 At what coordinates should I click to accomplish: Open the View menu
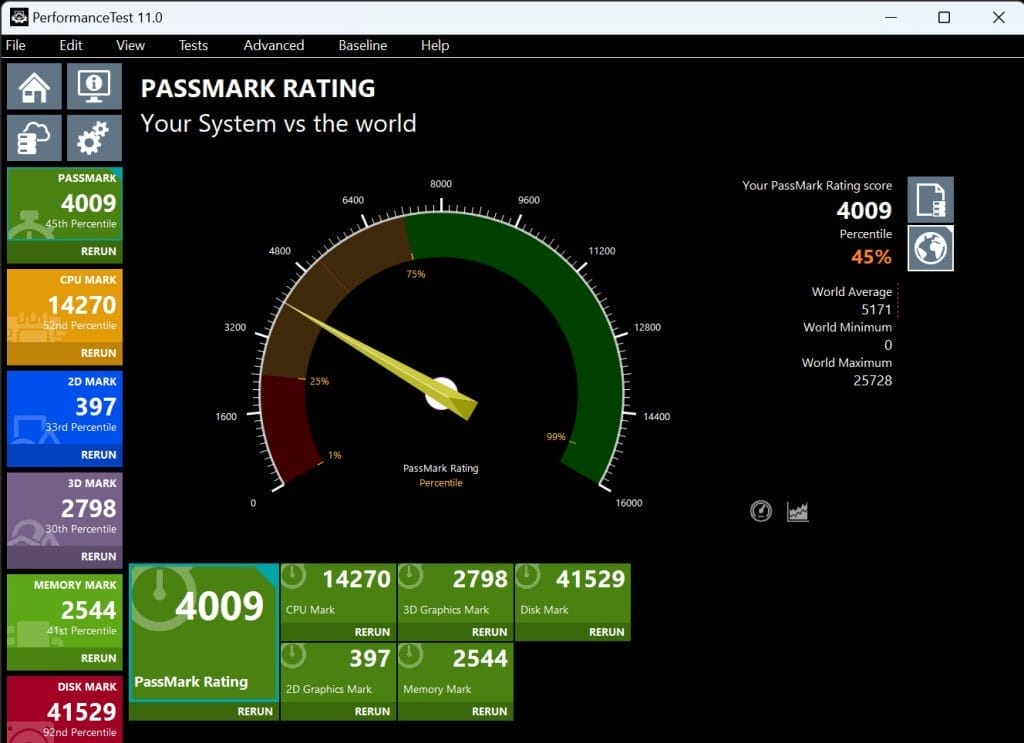131,45
